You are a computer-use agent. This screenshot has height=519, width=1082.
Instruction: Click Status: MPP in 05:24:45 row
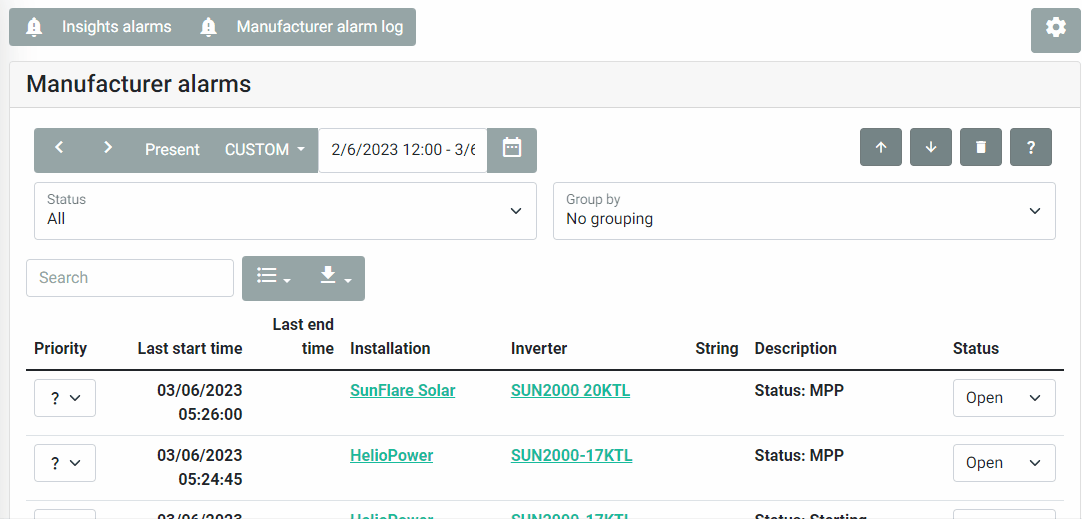[799, 456]
